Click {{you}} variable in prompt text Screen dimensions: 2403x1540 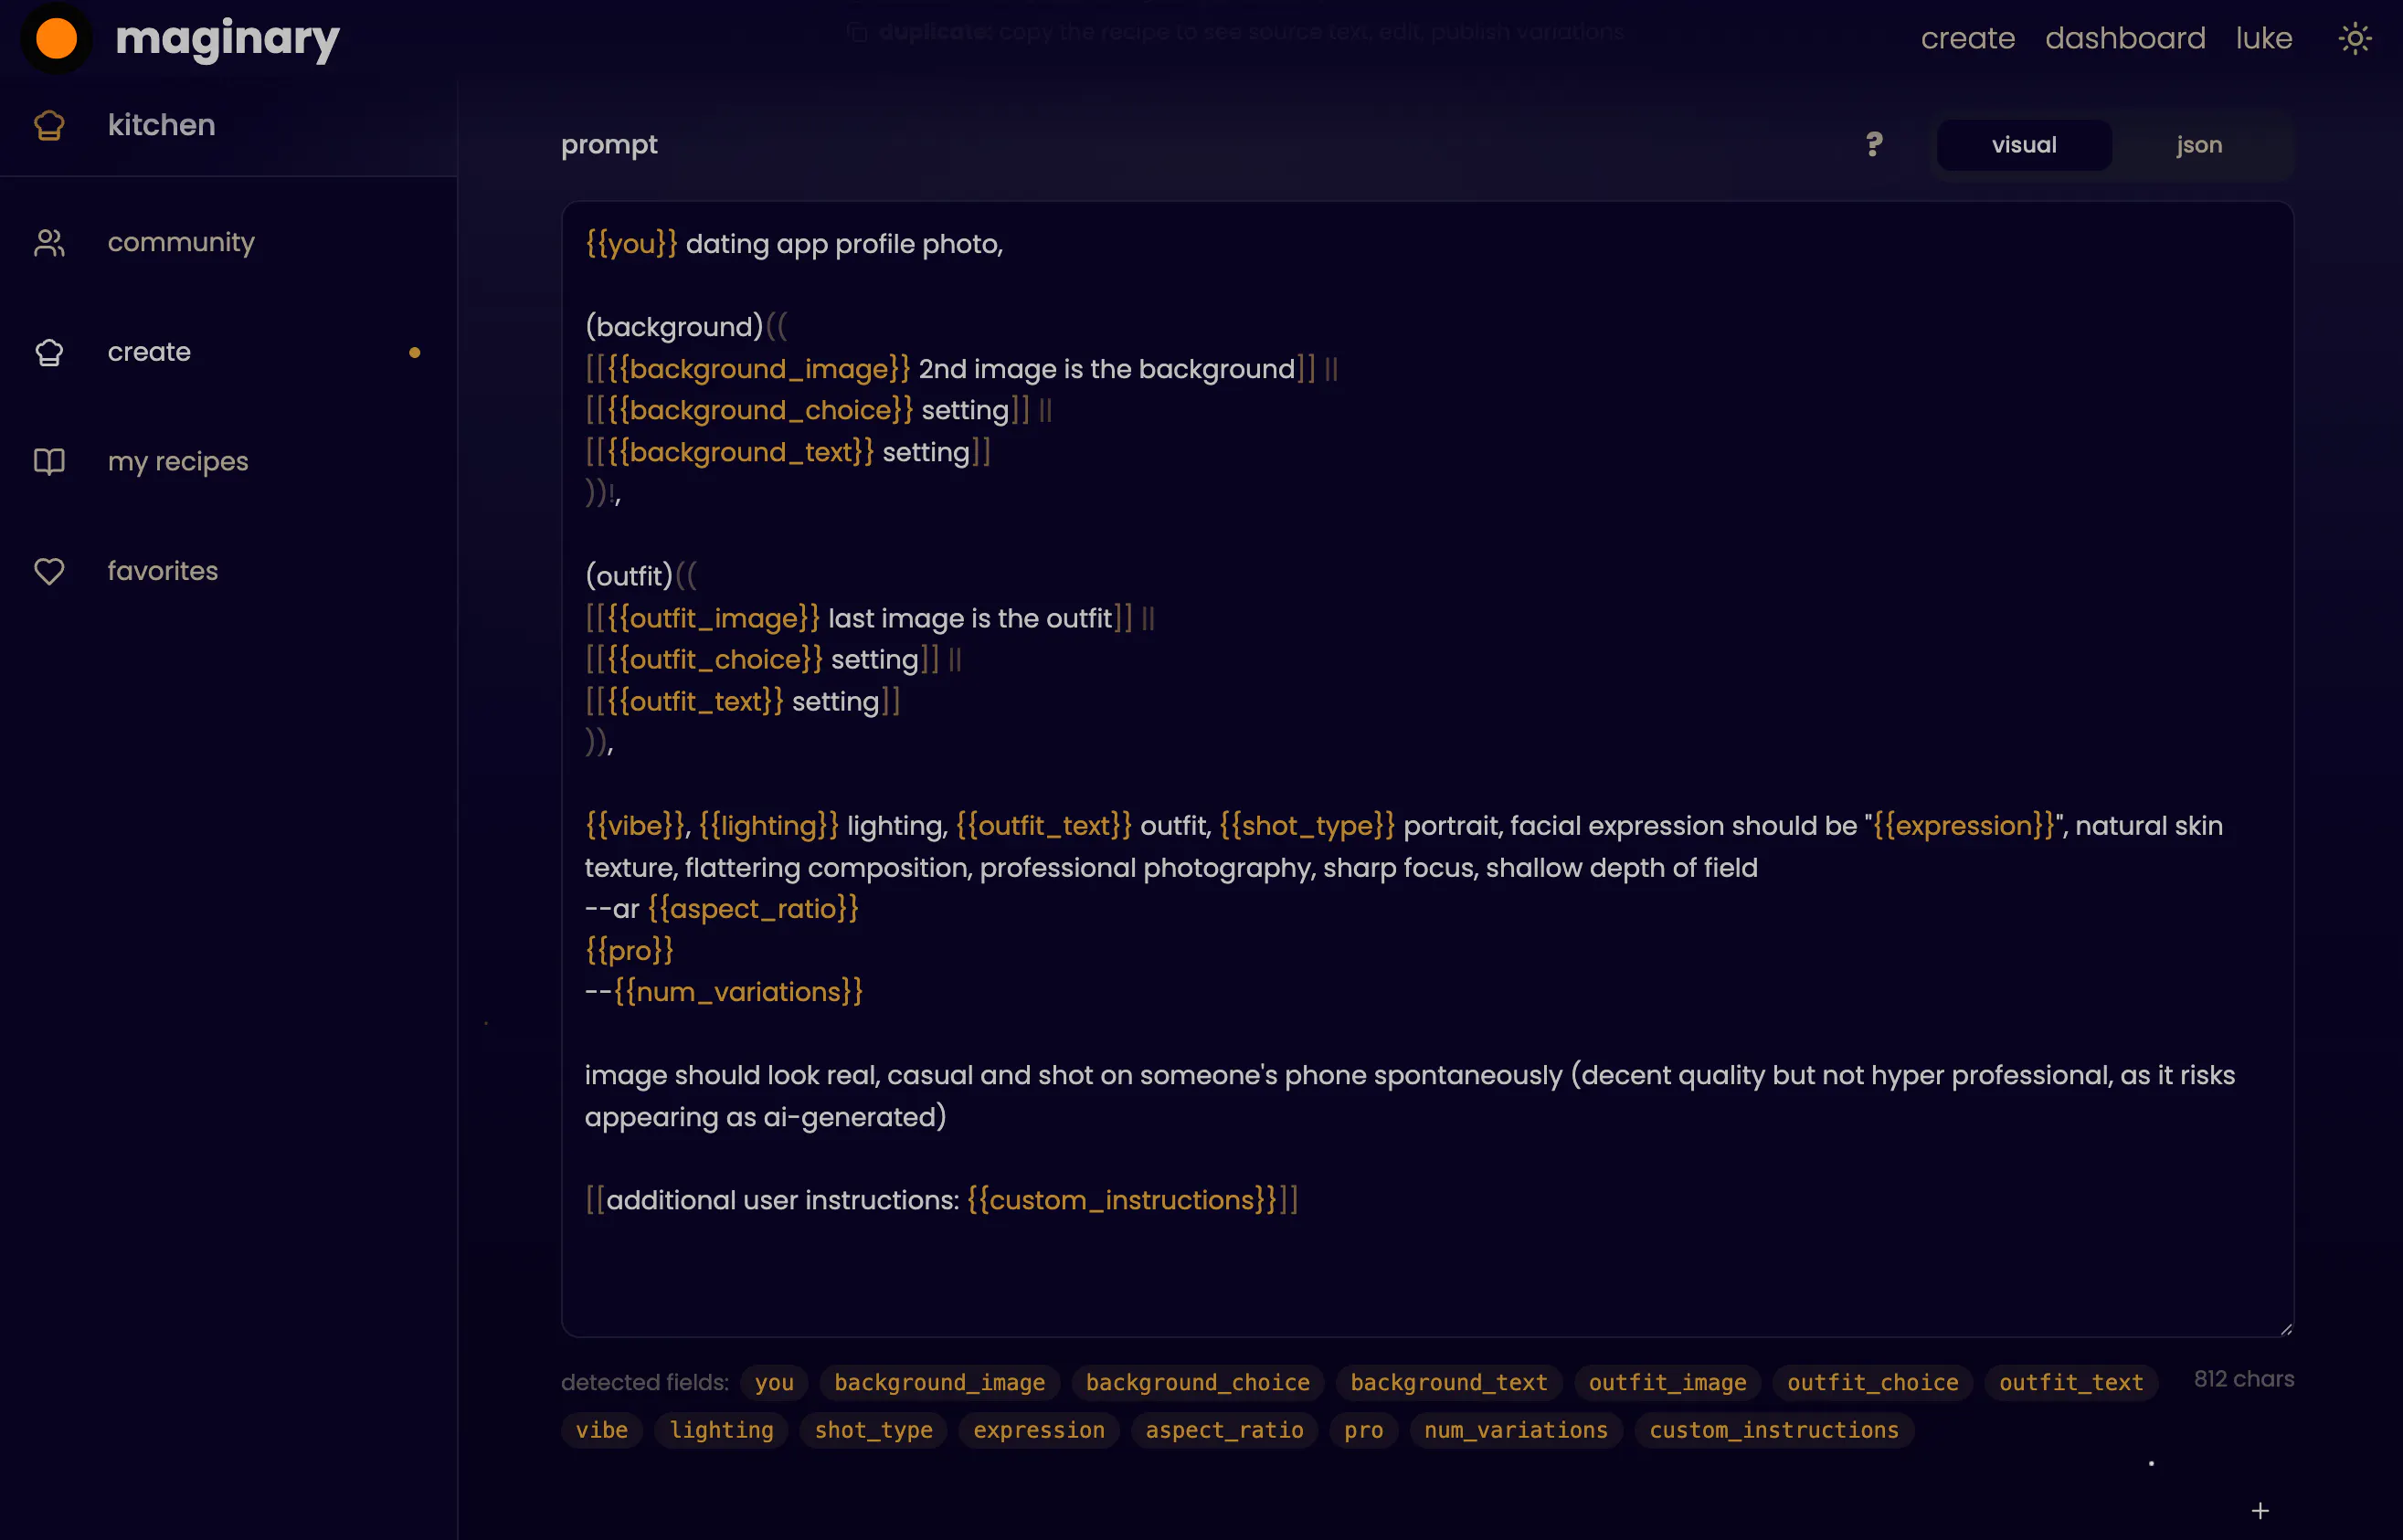pos(631,244)
